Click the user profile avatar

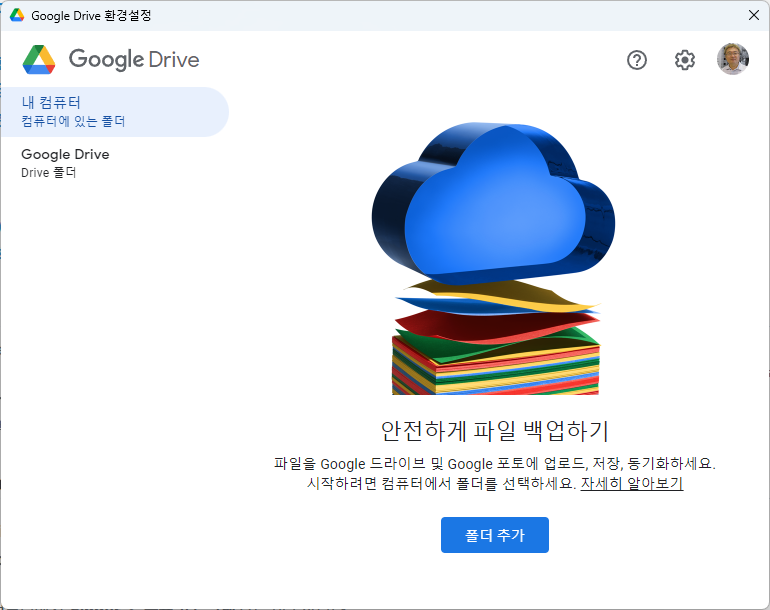[732, 59]
